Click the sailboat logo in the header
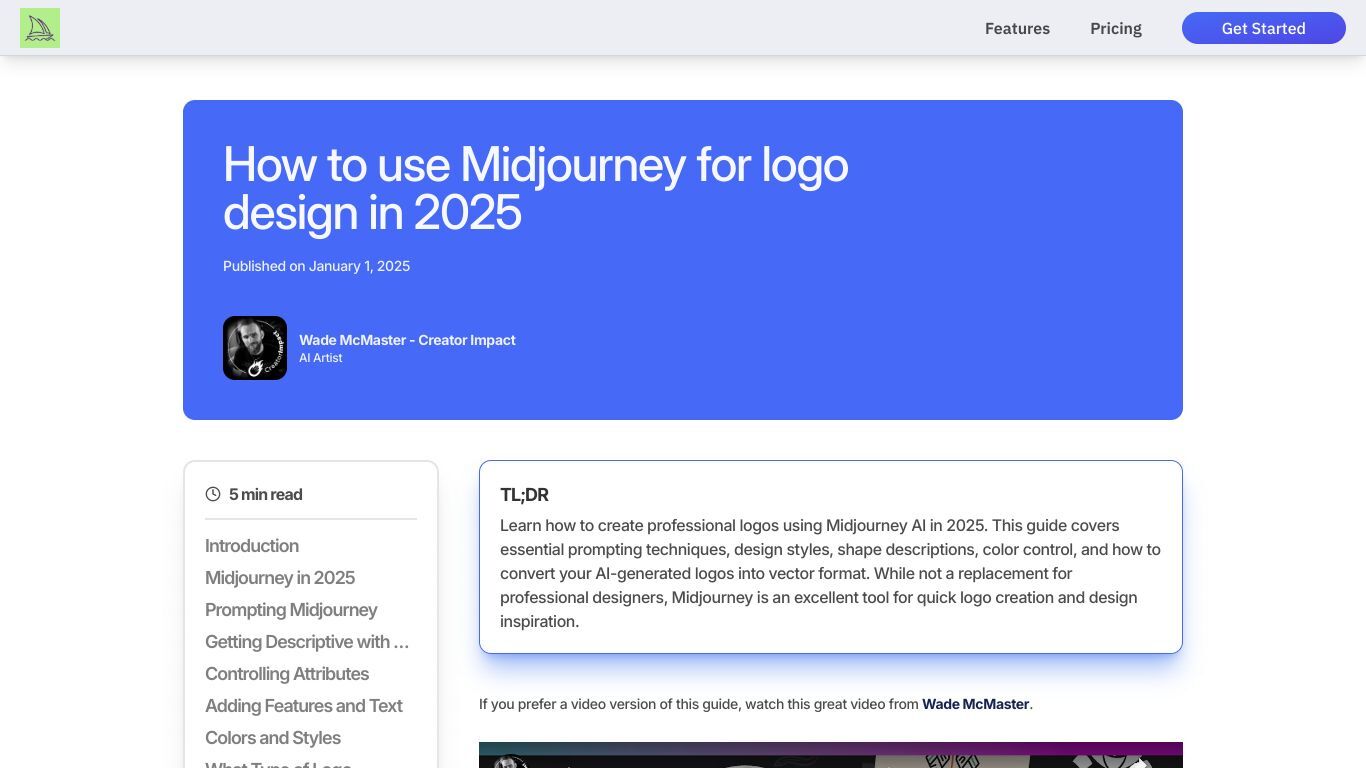Screen dimensions: 1366x768 [x=40, y=28]
